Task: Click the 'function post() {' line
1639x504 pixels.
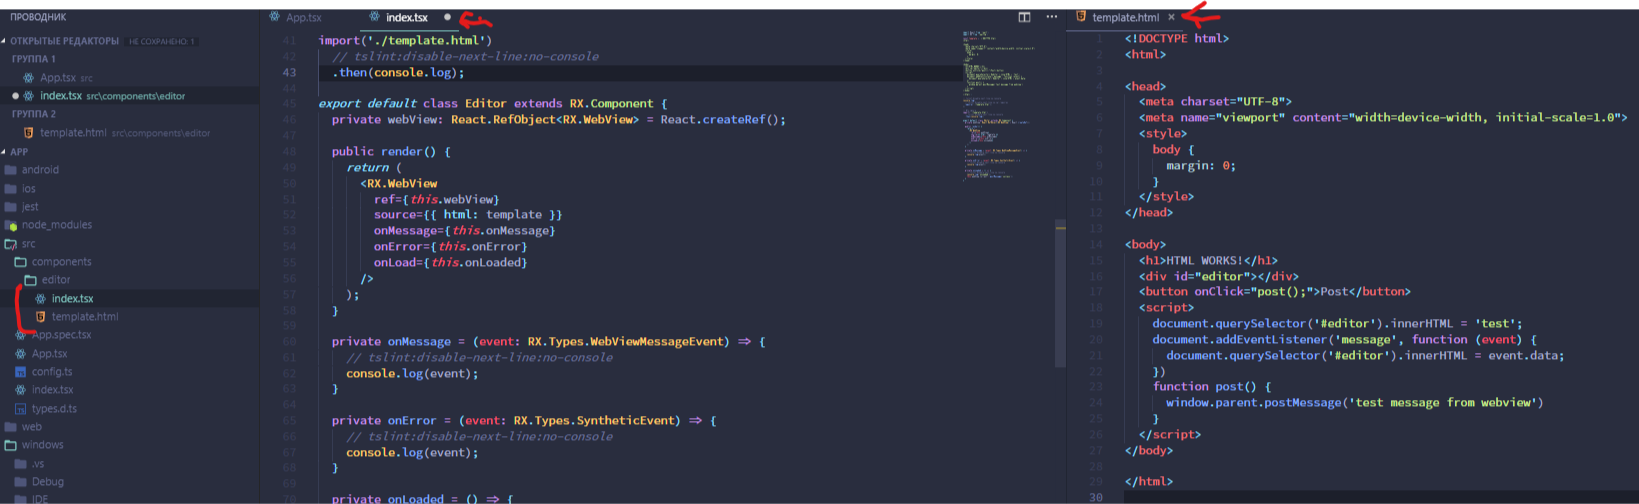Action: (1212, 386)
